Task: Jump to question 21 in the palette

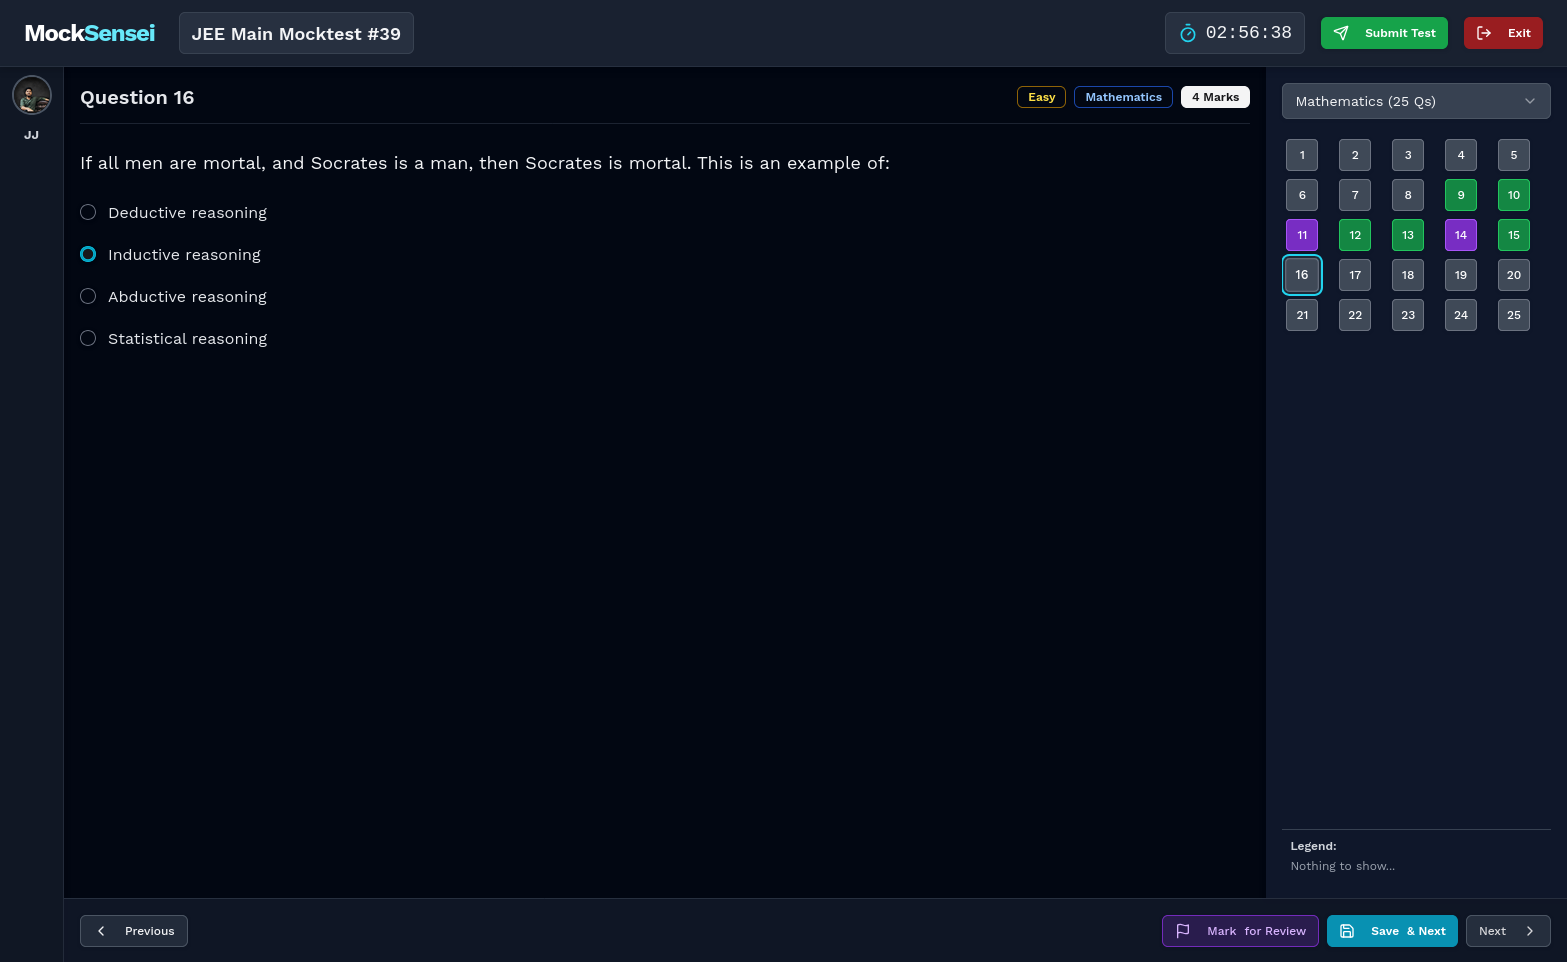Action: point(1302,314)
